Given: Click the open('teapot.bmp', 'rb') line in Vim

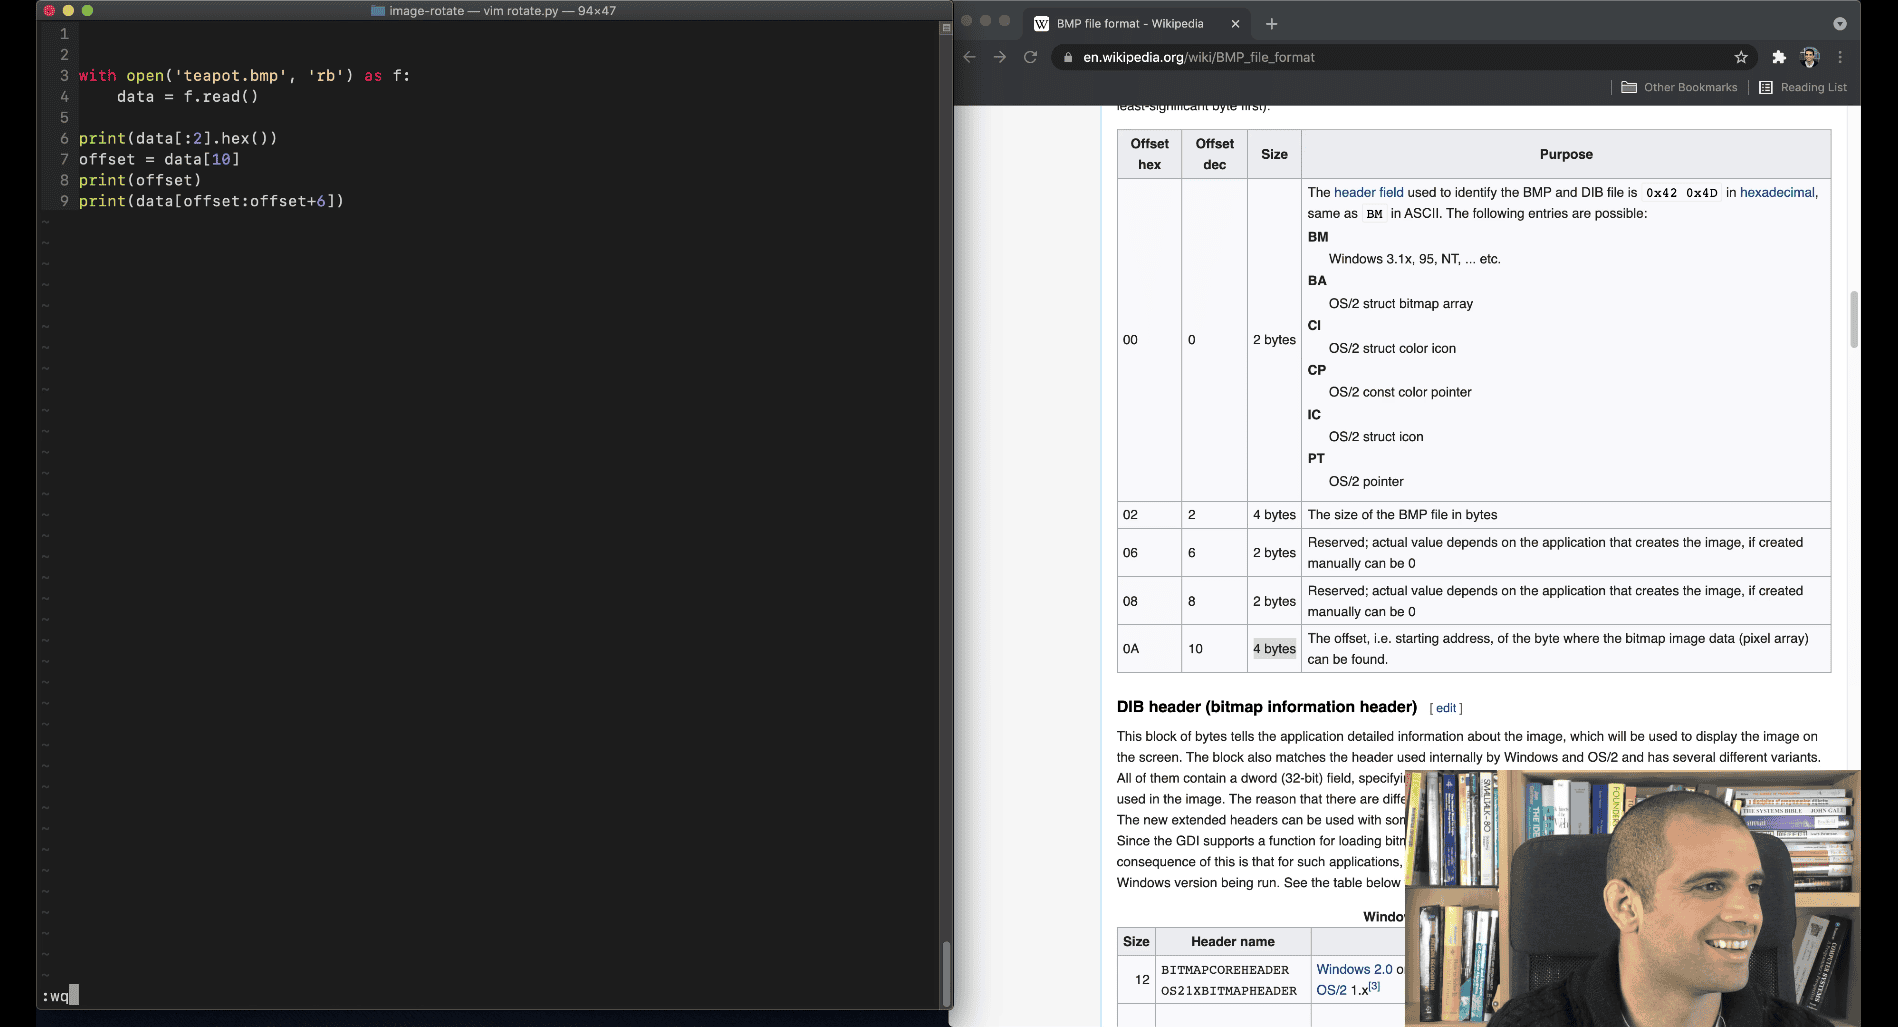Looking at the screenshot, I should (245, 75).
